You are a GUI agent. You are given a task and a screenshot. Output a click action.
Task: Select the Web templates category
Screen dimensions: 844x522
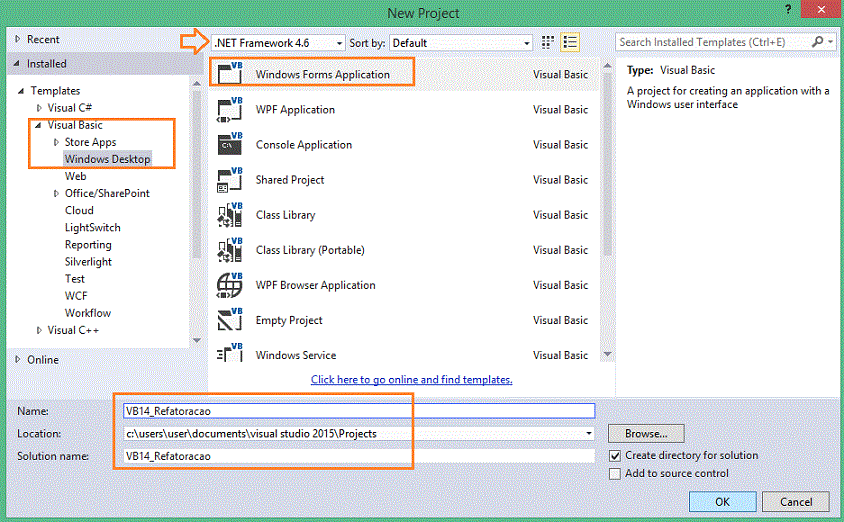click(75, 176)
